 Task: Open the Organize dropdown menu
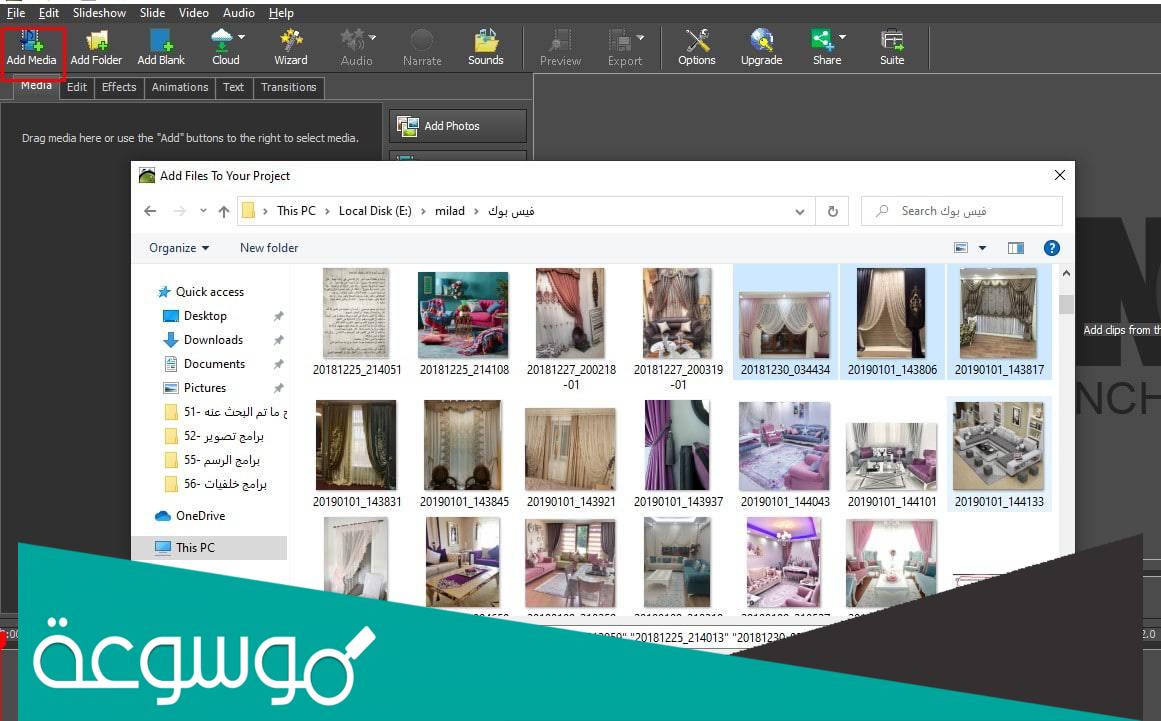point(179,248)
